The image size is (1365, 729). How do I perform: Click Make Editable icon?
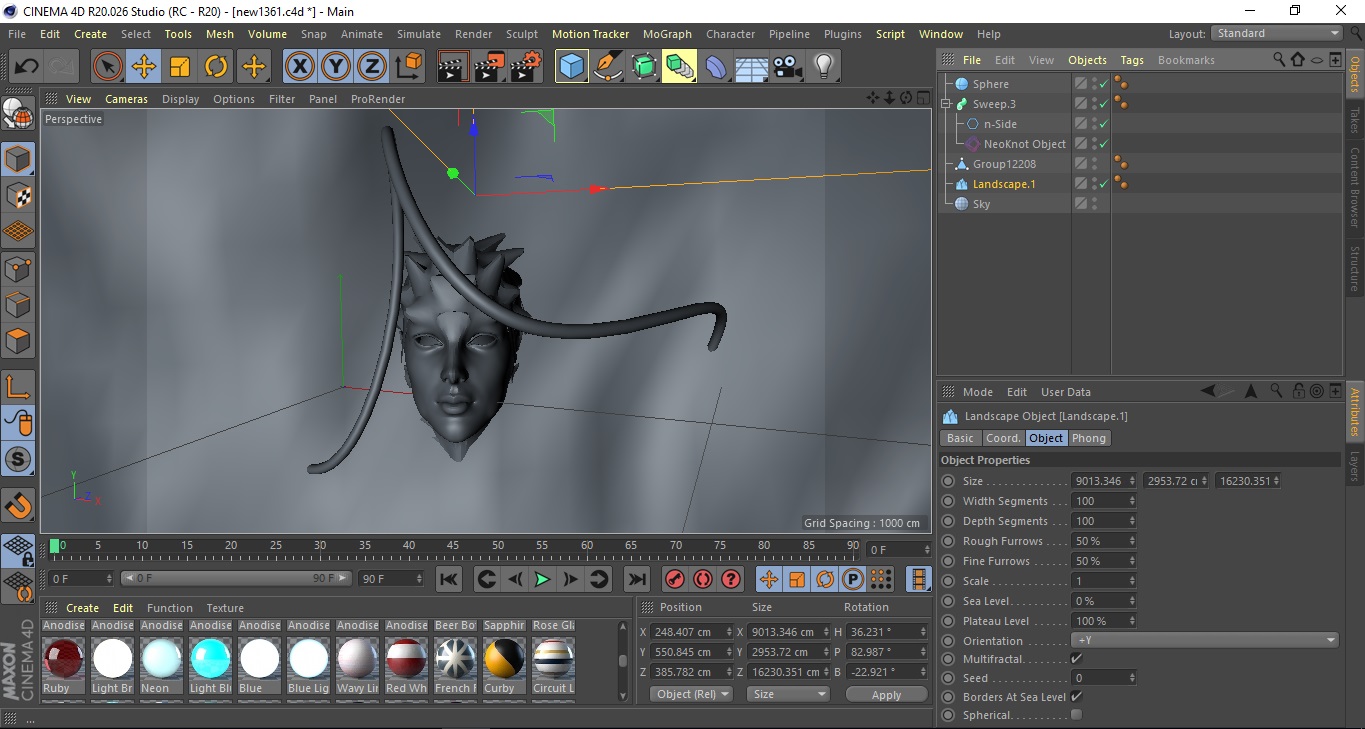(x=18, y=114)
